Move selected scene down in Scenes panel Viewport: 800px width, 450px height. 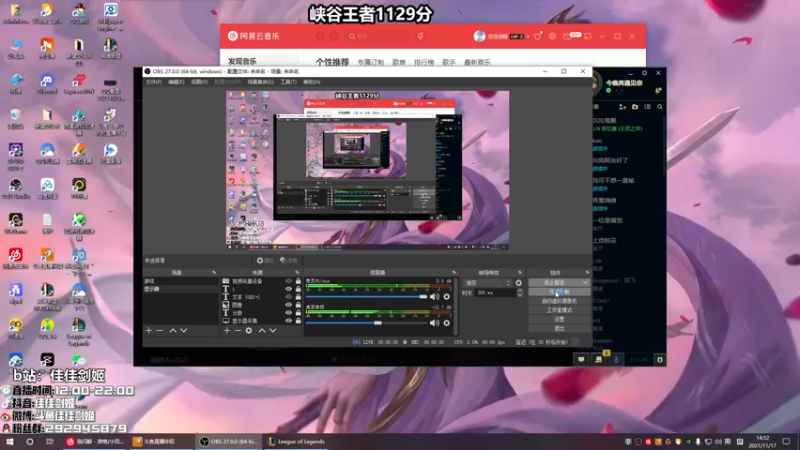[184, 331]
